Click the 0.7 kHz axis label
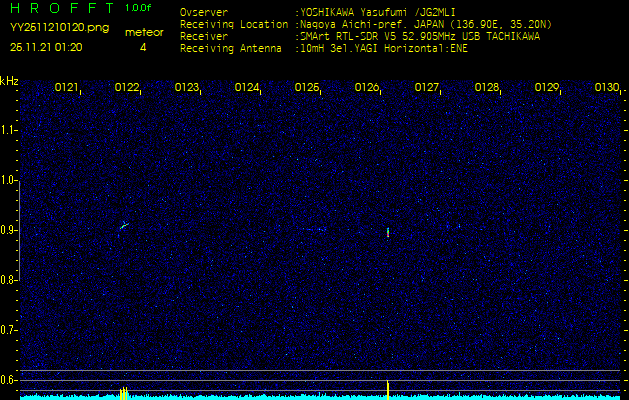The width and height of the screenshot is (629, 400). pos(8,330)
